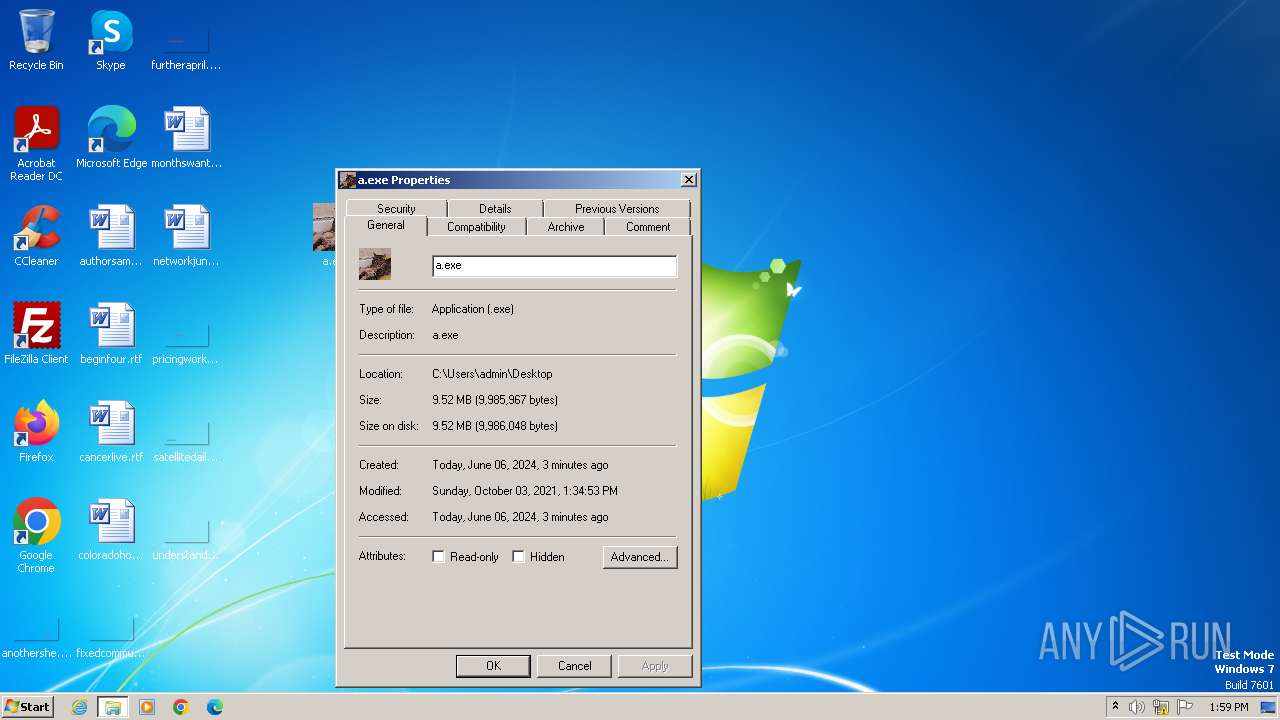Viewport: 1280px width, 720px height.
Task: Launch Skype from the desktop
Action: (x=111, y=40)
